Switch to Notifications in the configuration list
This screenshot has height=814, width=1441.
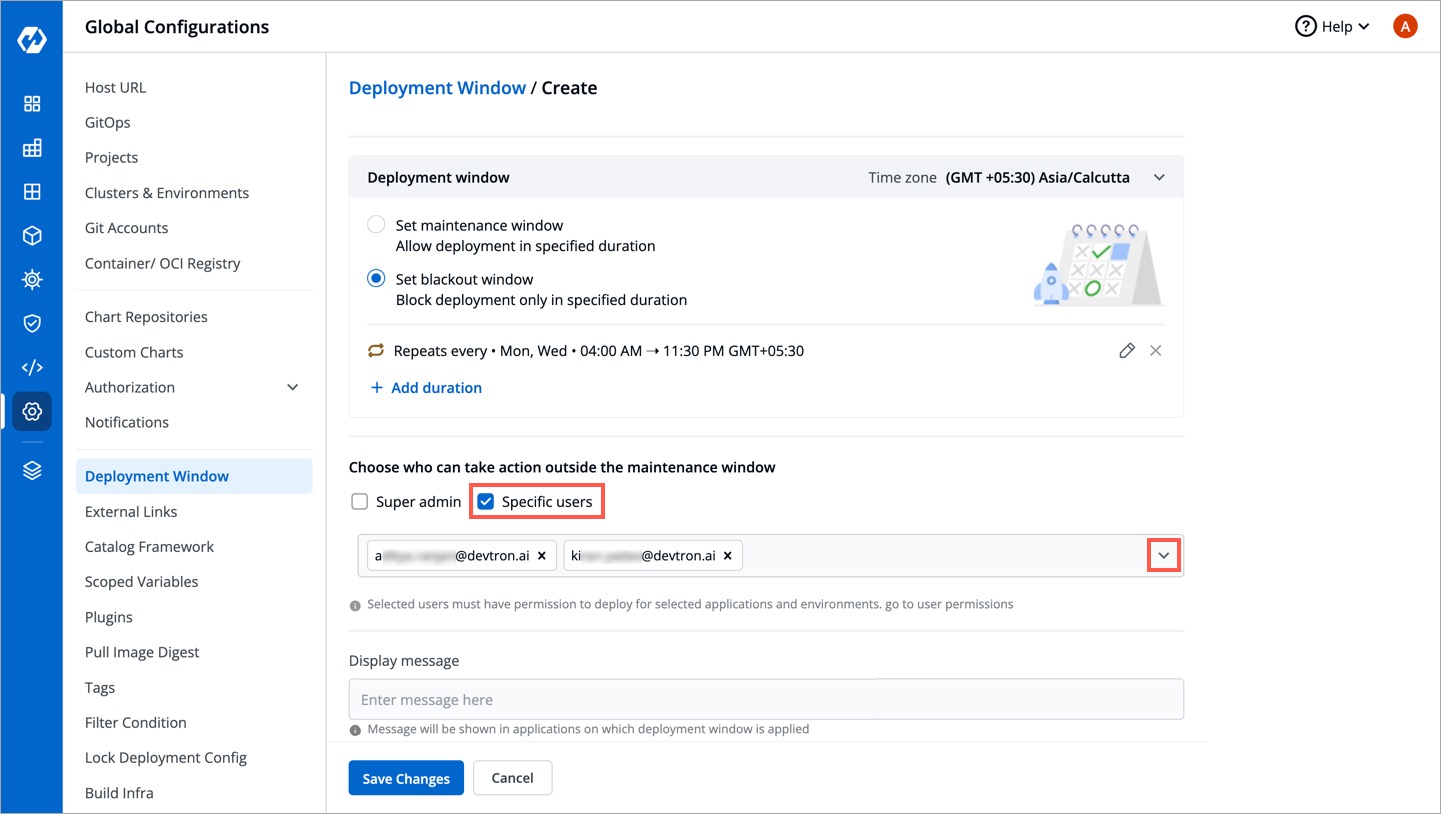click(x=126, y=421)
